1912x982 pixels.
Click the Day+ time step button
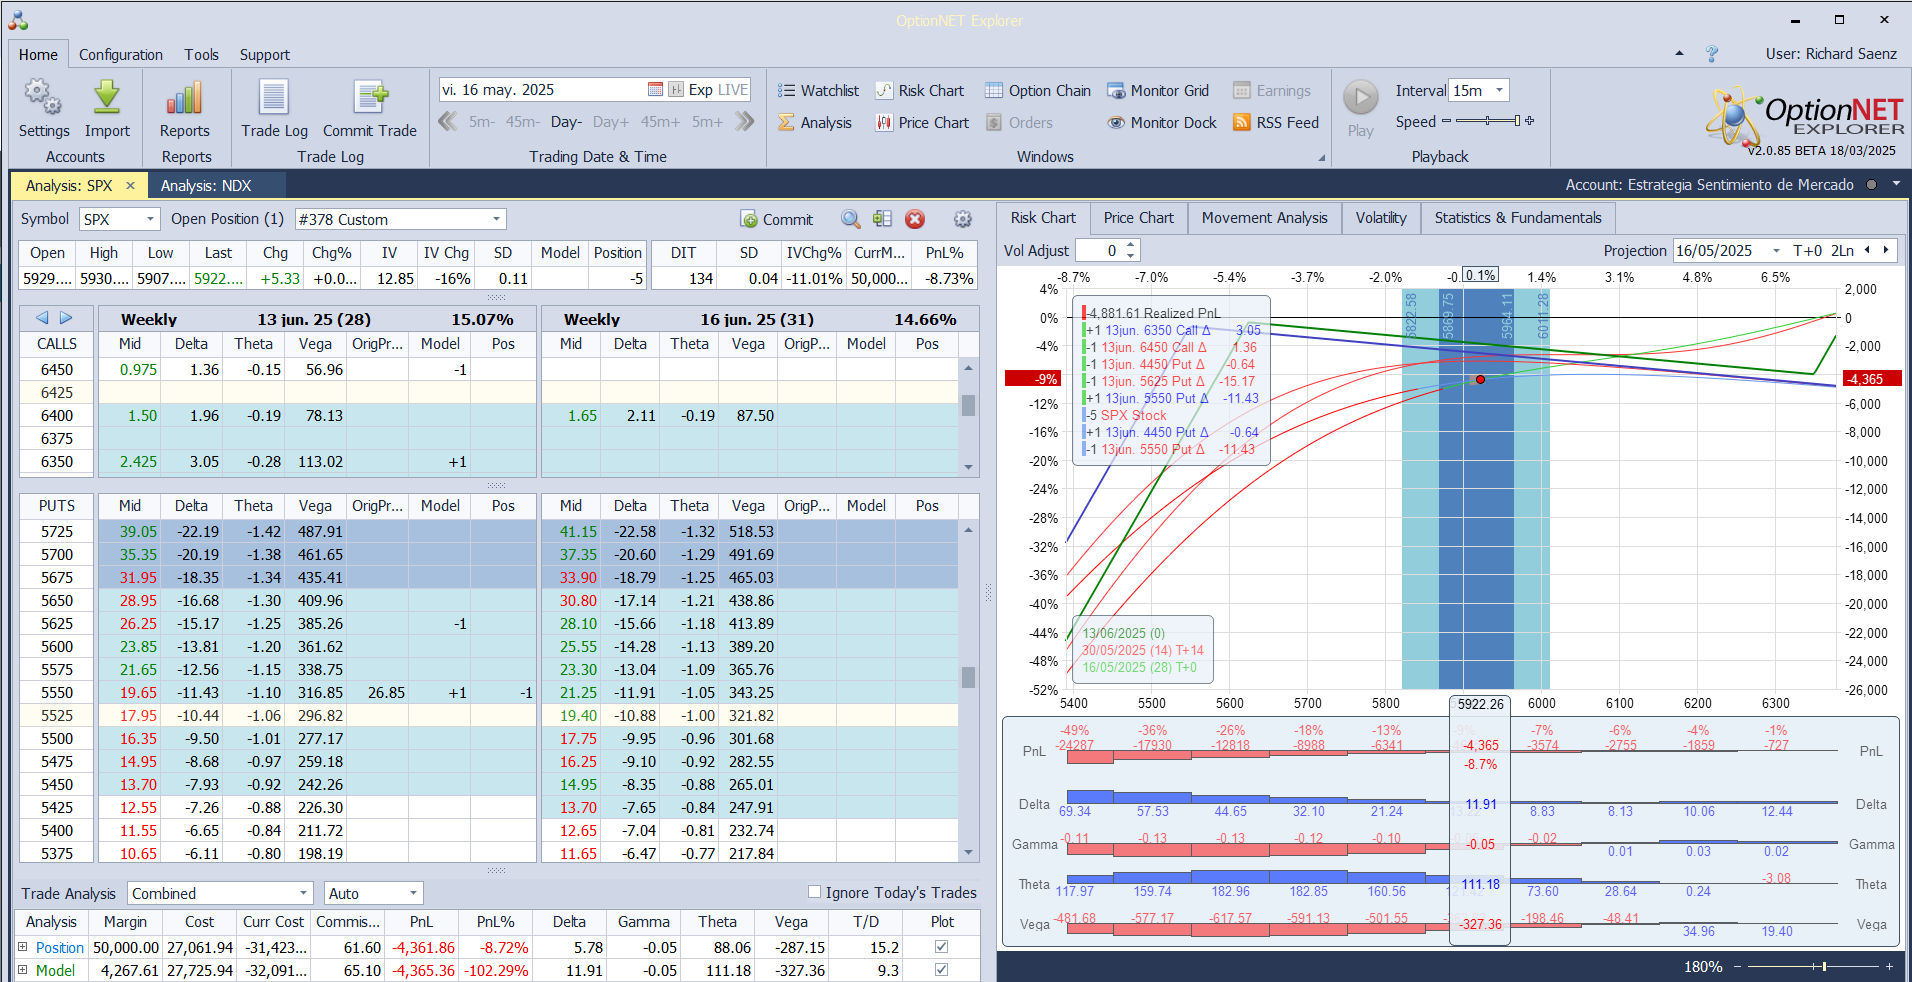click(x=611, y=122)
